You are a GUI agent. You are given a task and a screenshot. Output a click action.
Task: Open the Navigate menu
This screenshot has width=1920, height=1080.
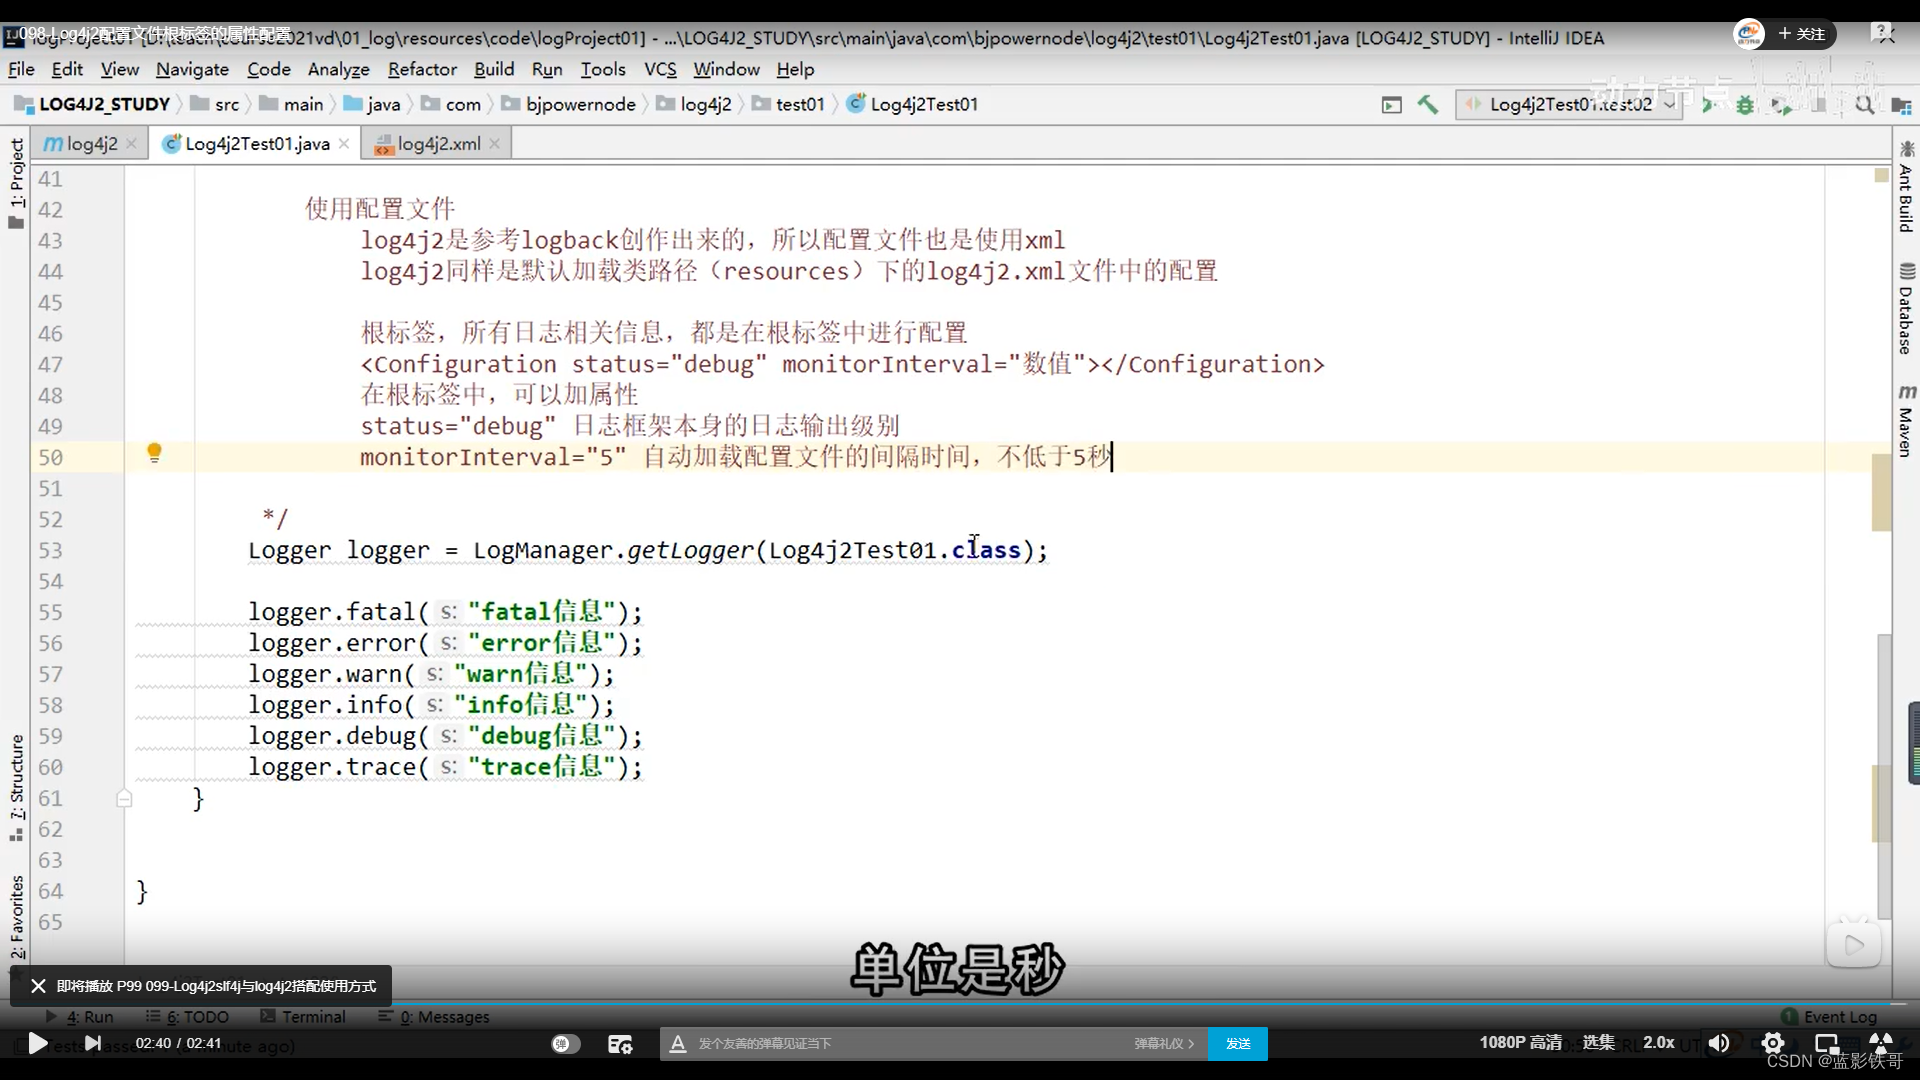[192, 69]
